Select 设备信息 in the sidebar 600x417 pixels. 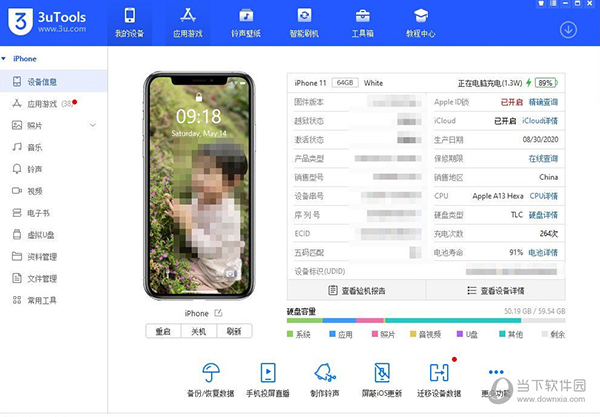[x=54, y=81]
